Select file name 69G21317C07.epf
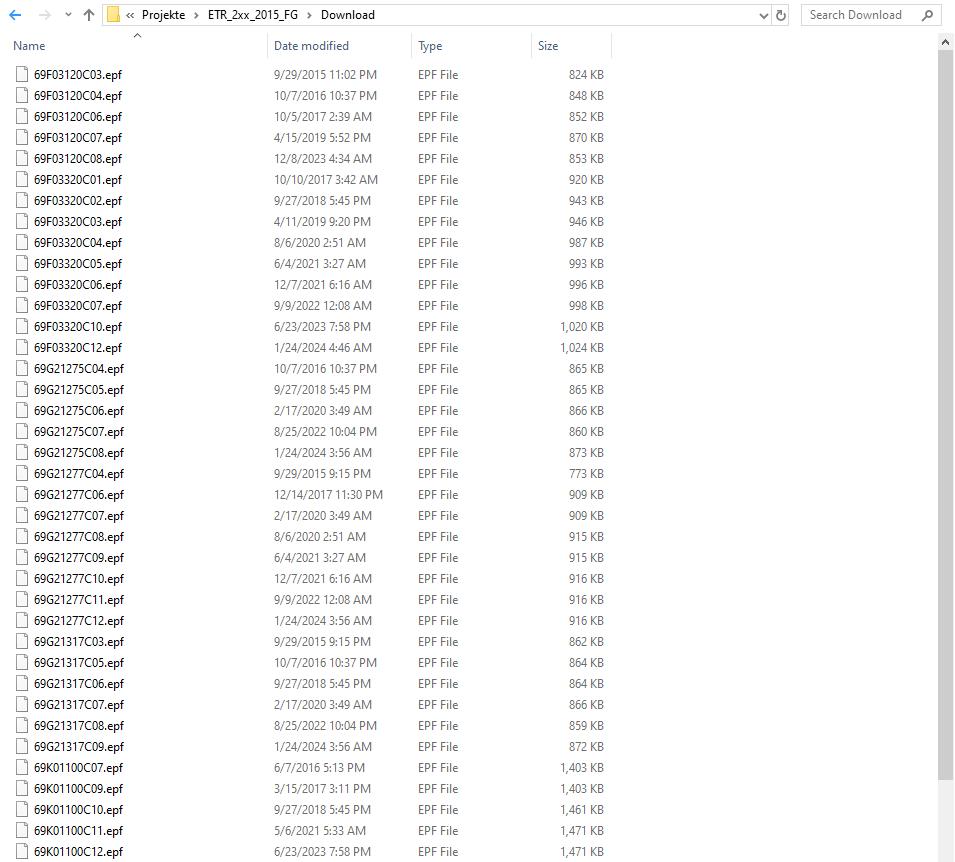 pyautogui.click(x=79, y=705)
